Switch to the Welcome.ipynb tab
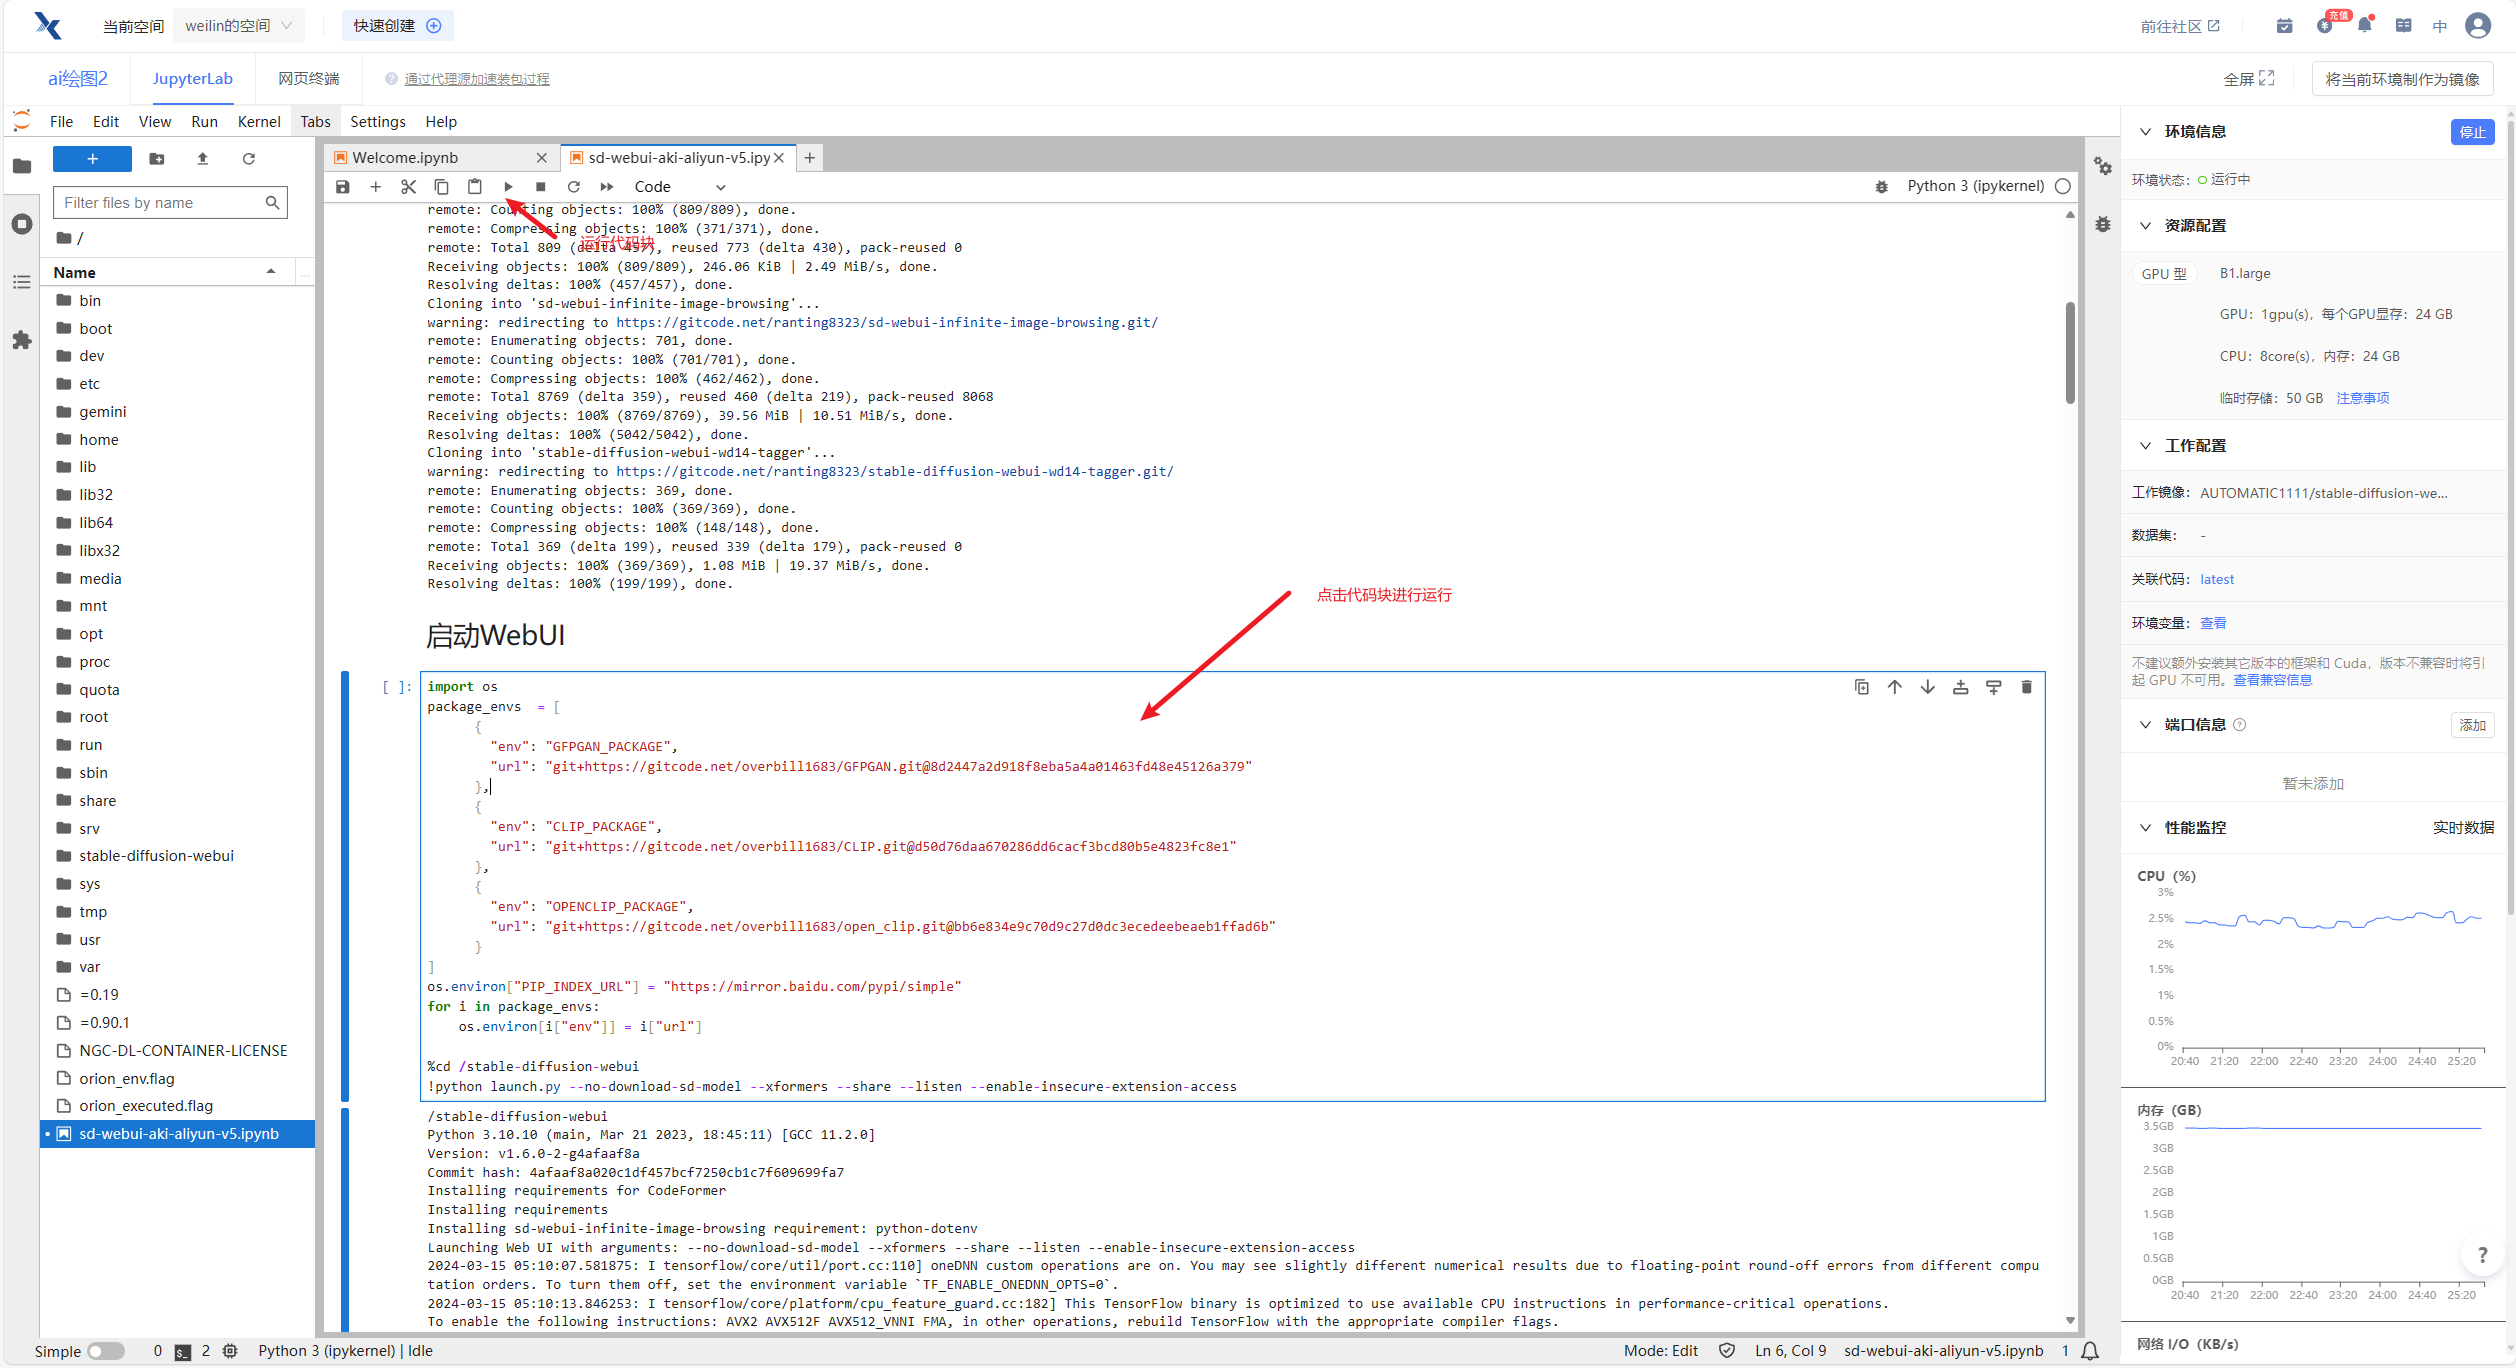 413,157
